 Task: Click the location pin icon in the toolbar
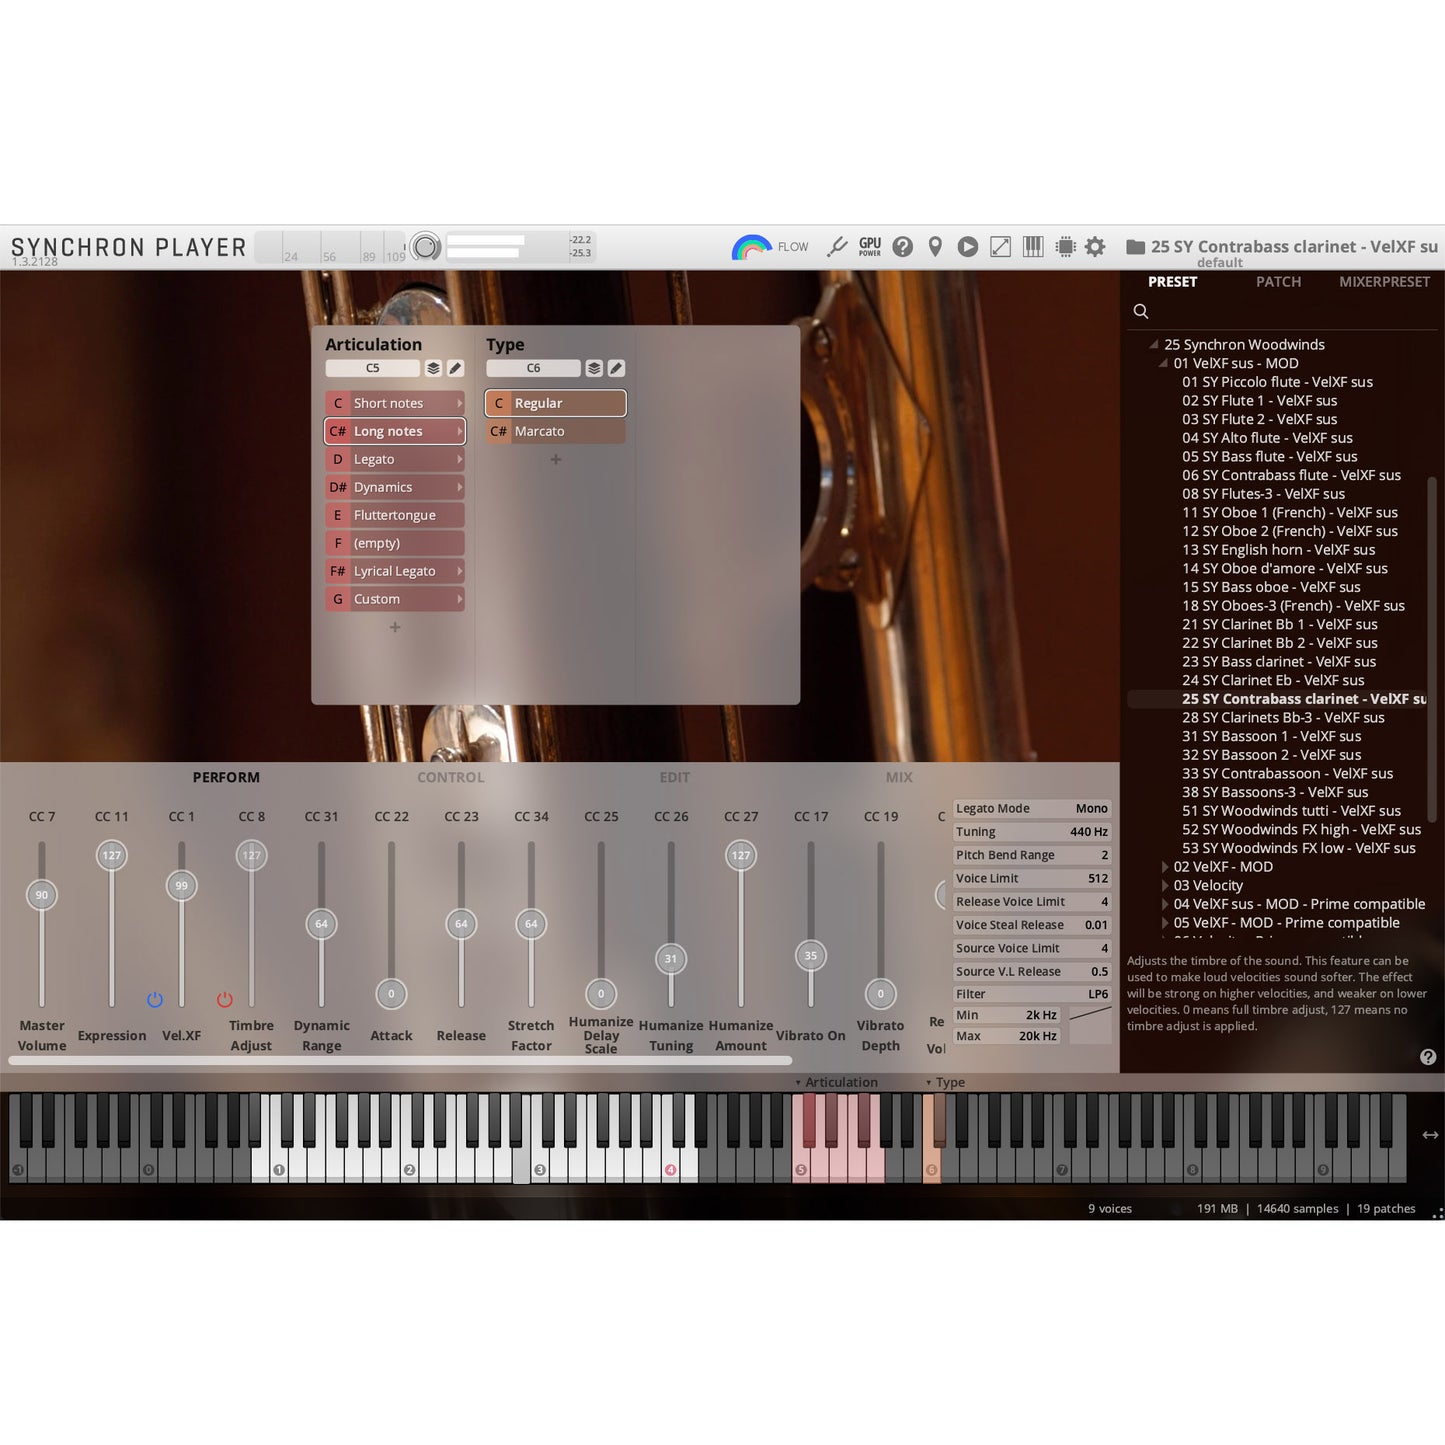coord(935,246)
